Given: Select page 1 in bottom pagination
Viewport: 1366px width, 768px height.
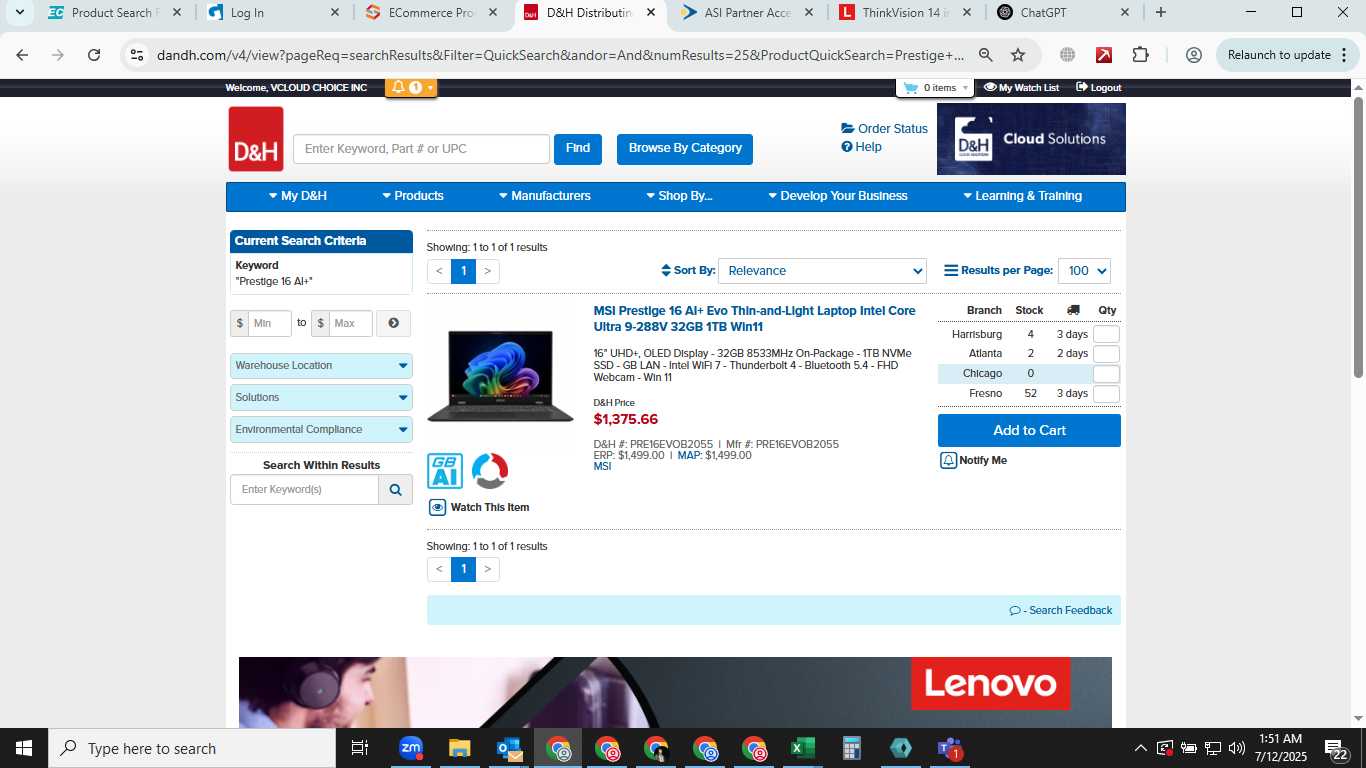Looking at the screenshot, I should [x=463, y=570].
